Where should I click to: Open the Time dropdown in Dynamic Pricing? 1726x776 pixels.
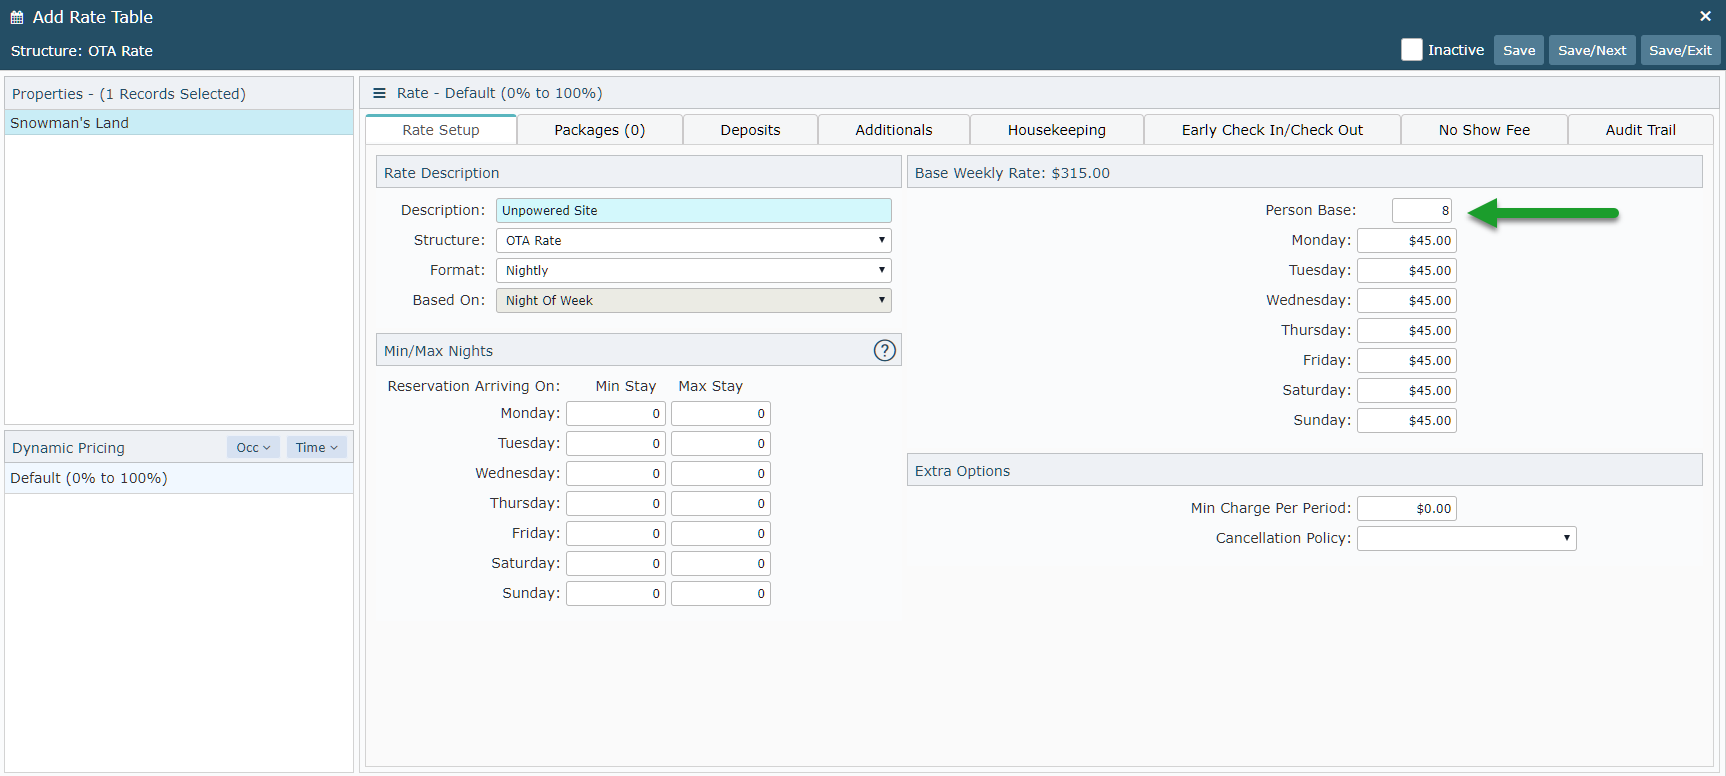317,447
